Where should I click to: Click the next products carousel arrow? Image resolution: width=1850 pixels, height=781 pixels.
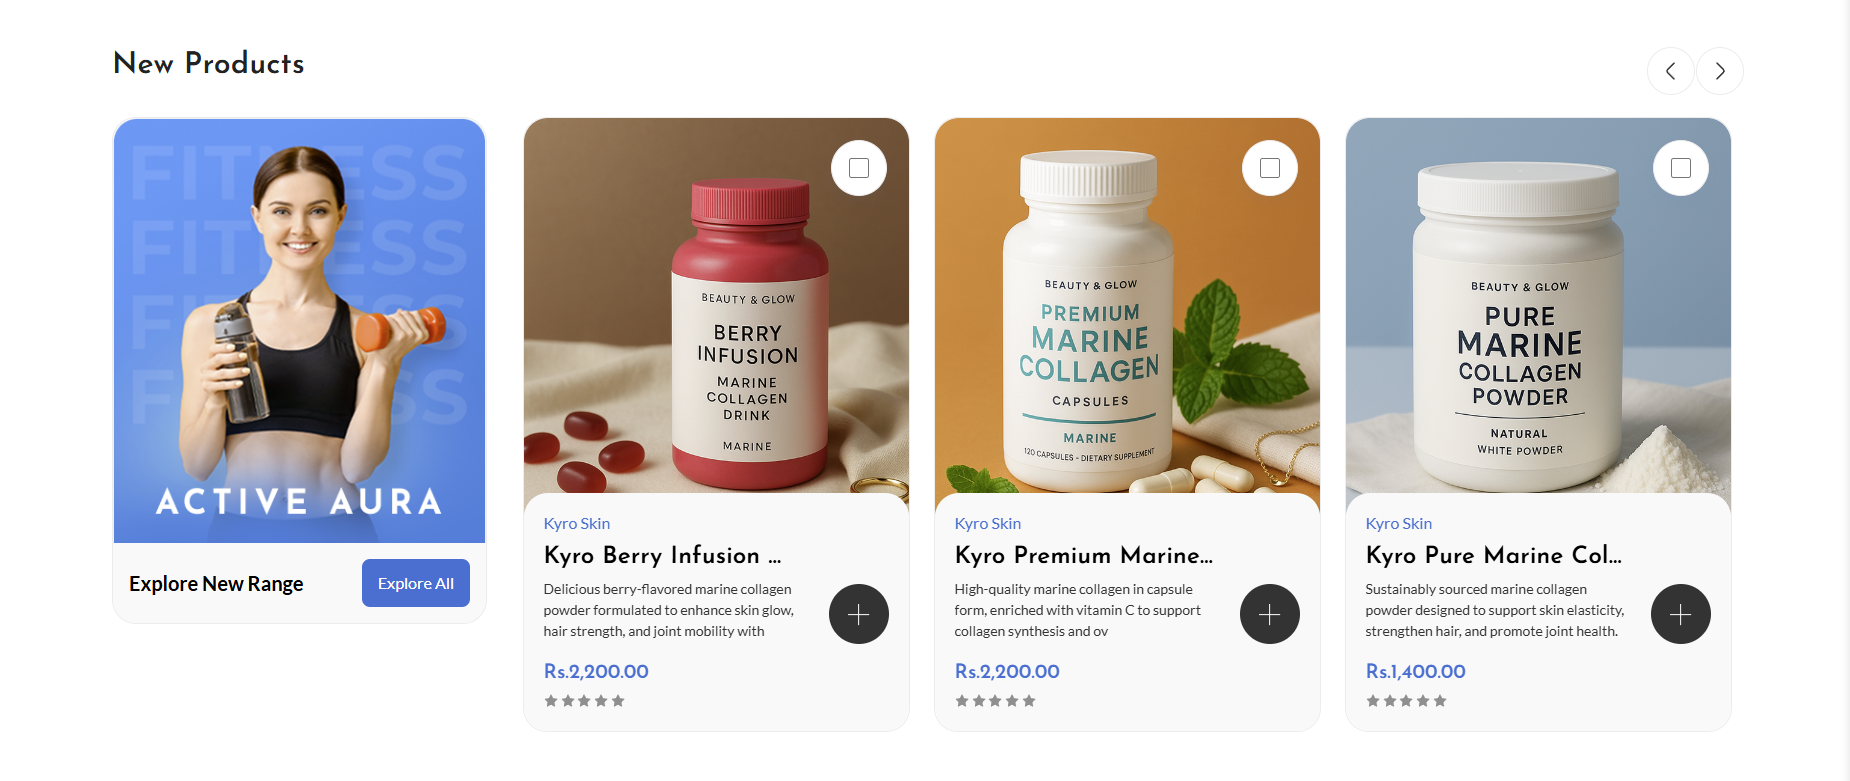[1720, 71]
